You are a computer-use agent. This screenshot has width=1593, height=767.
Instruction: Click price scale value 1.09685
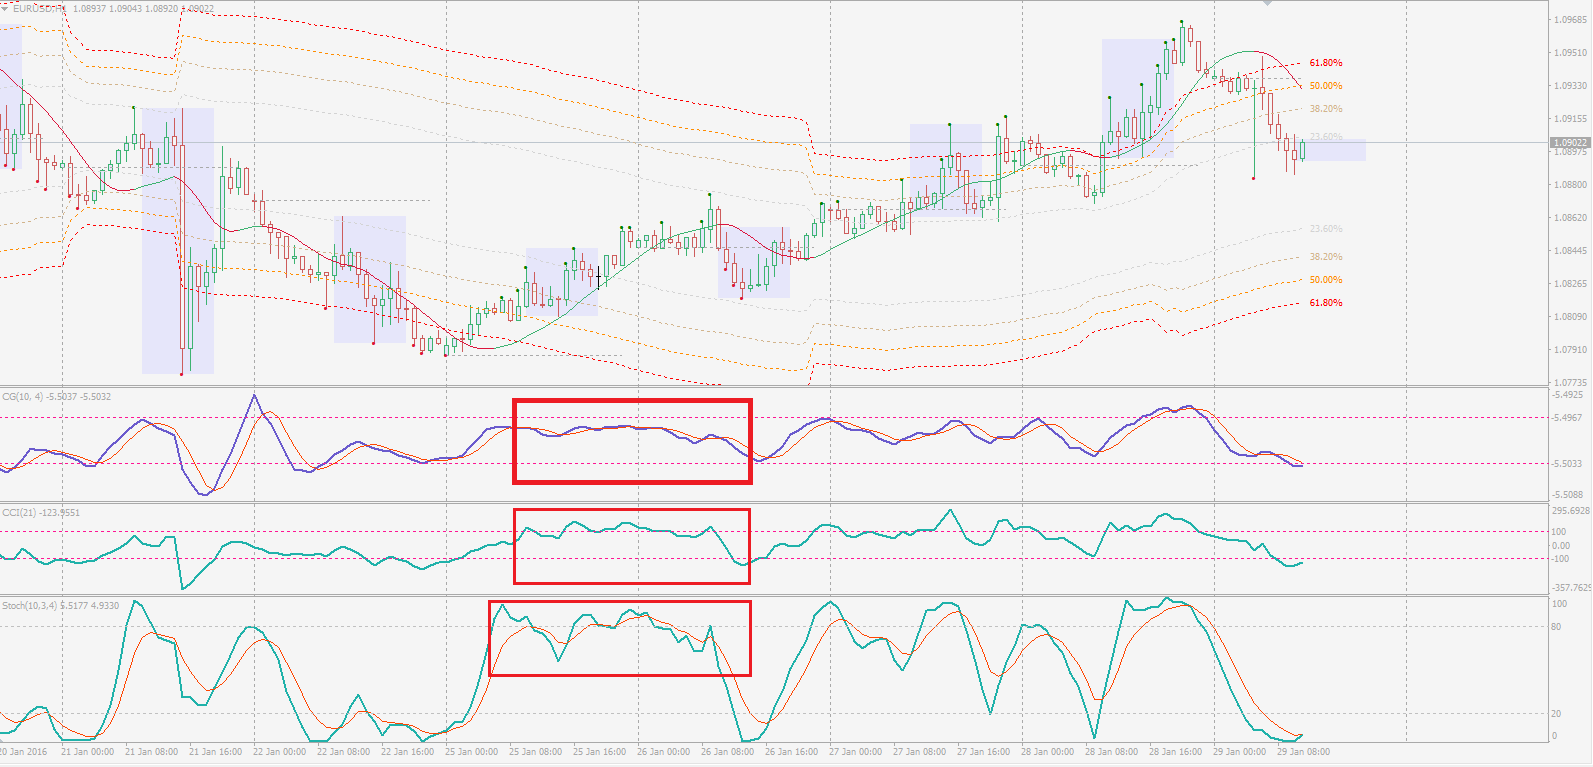point(1571,20)
